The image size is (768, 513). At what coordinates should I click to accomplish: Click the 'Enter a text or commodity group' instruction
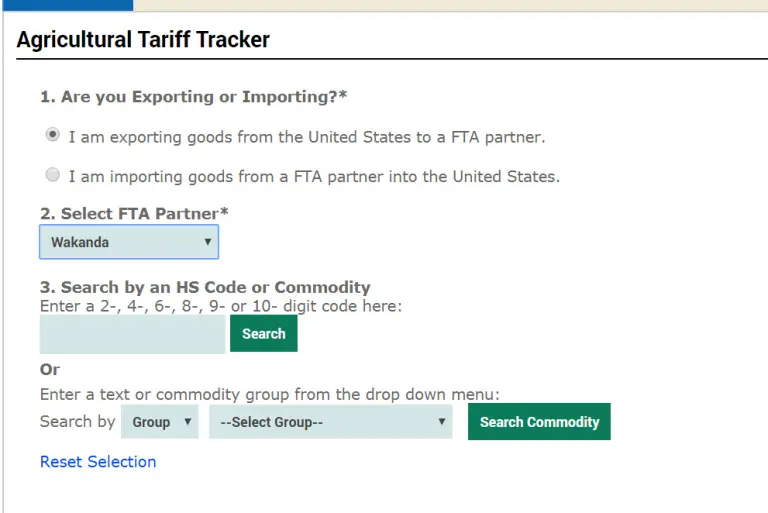(x=269, y=394)
